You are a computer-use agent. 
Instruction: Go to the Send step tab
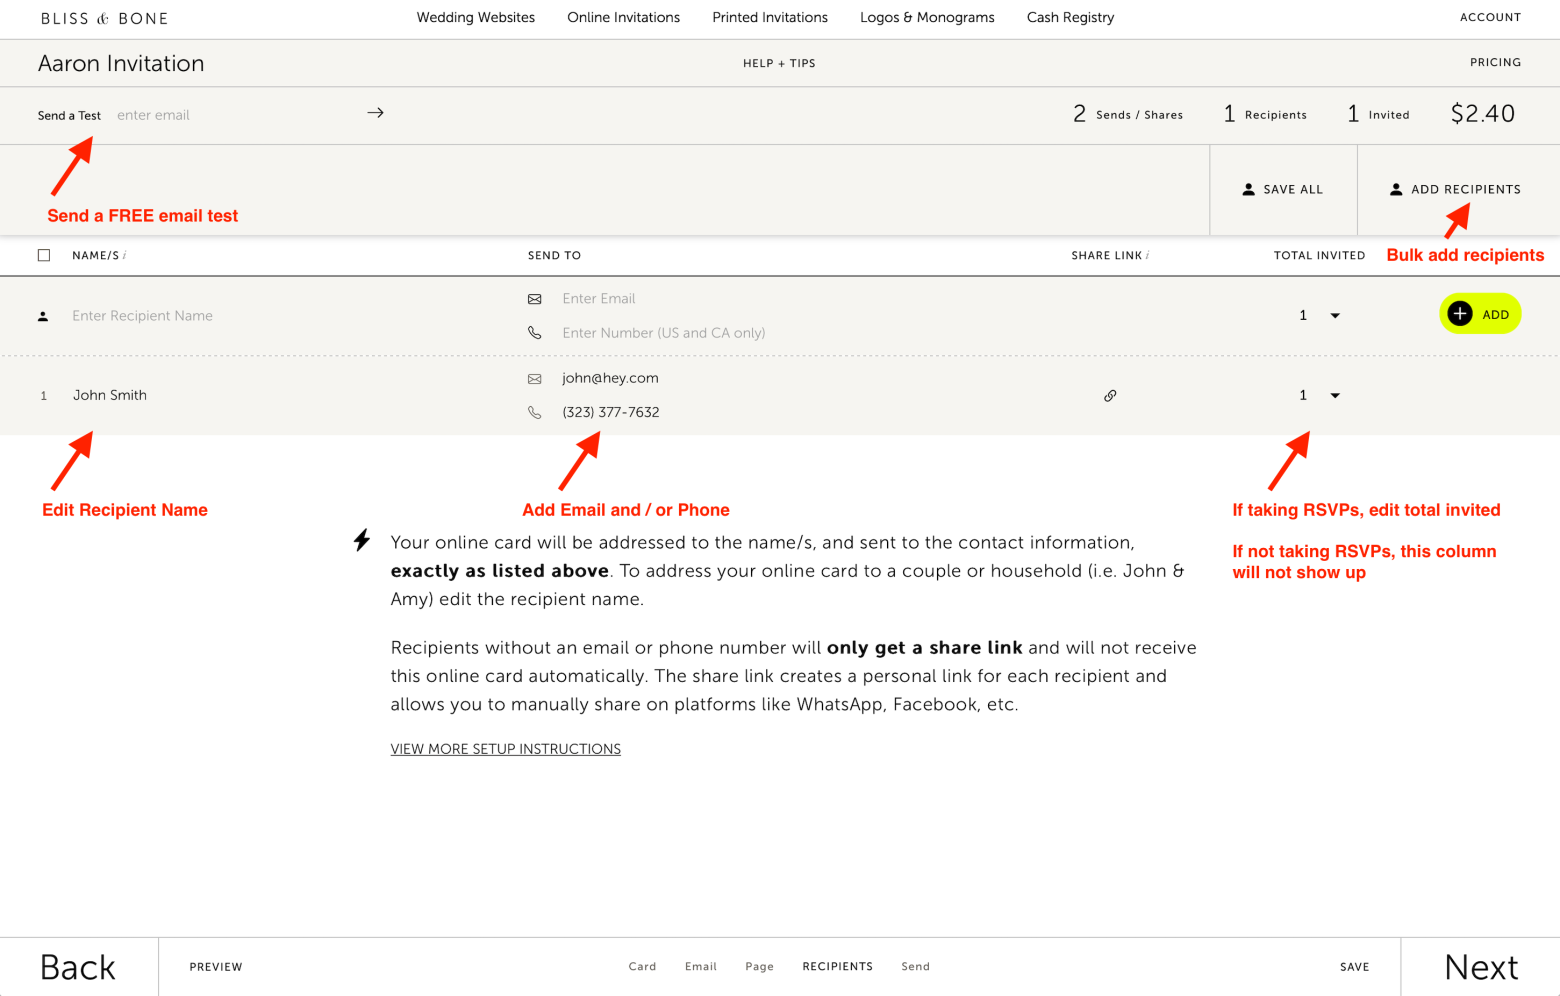tap(915, 966)
